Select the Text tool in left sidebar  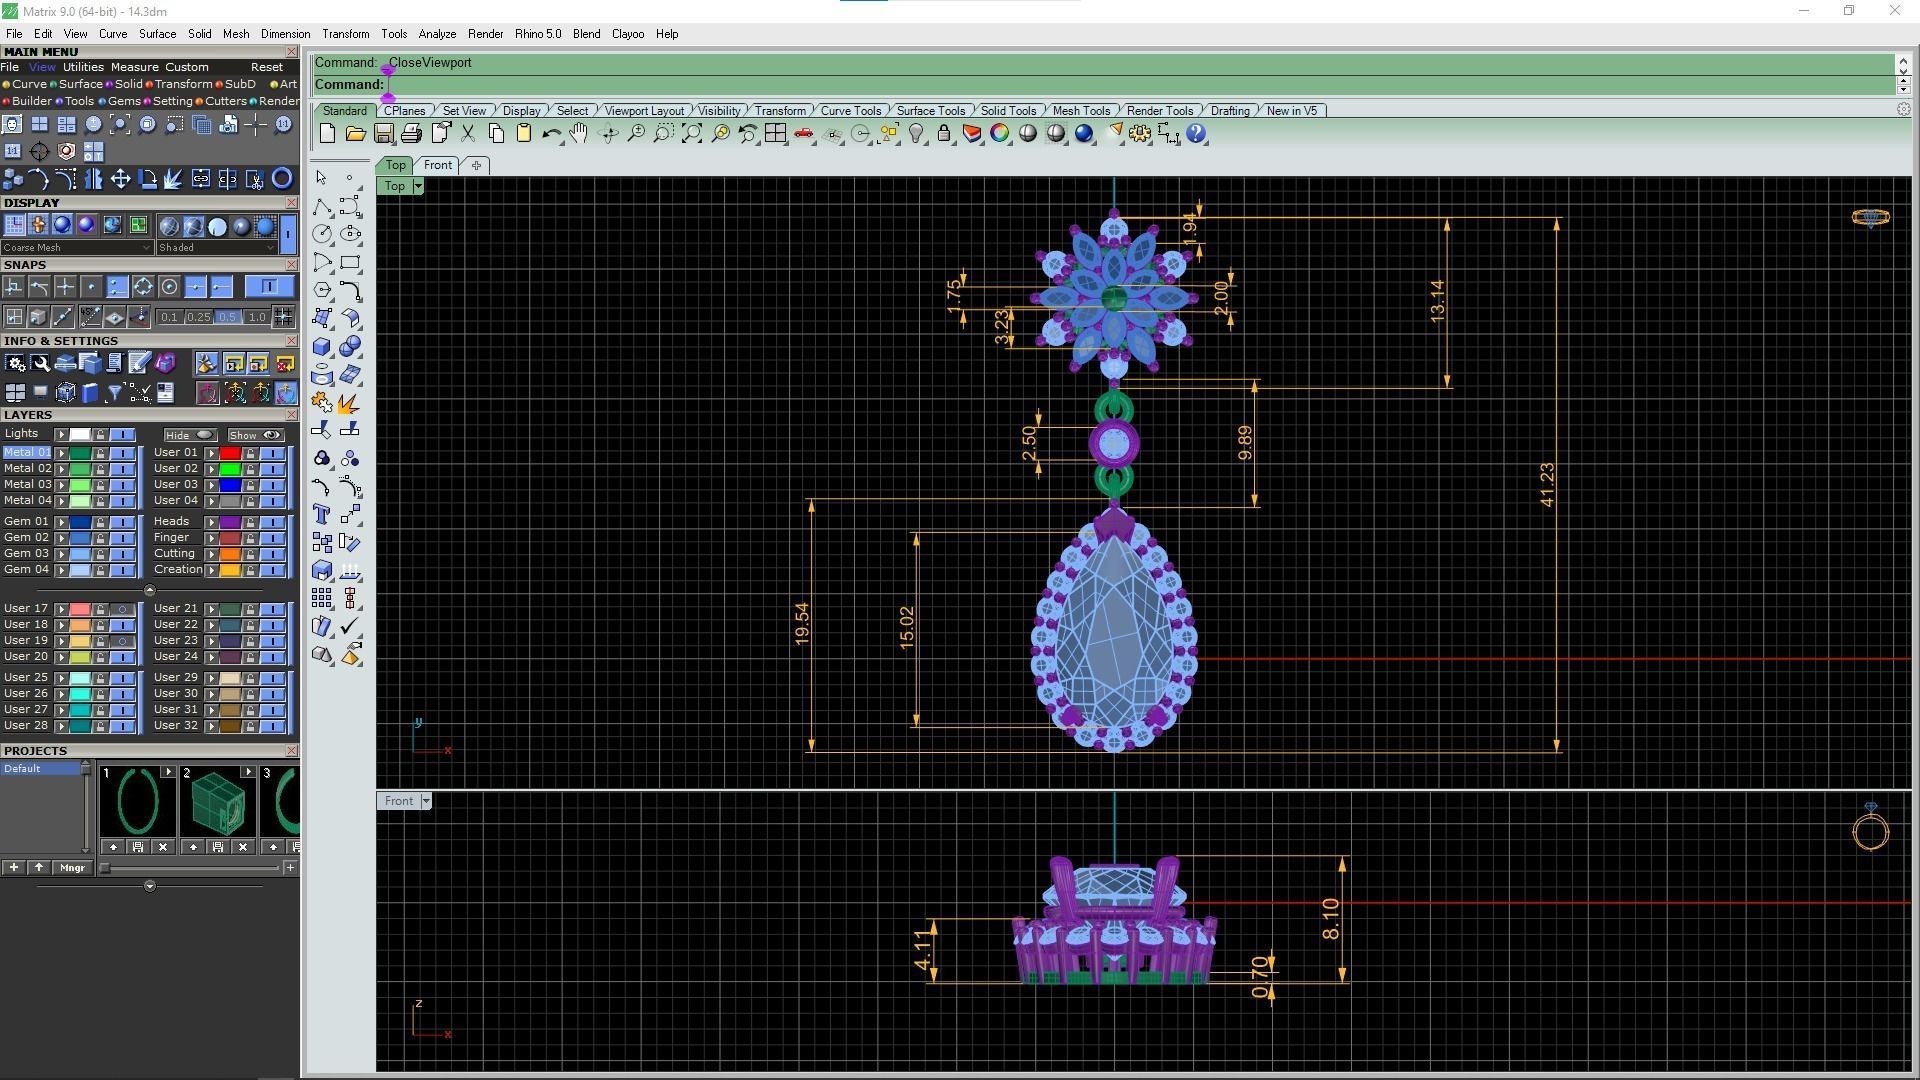pos(321,515)
